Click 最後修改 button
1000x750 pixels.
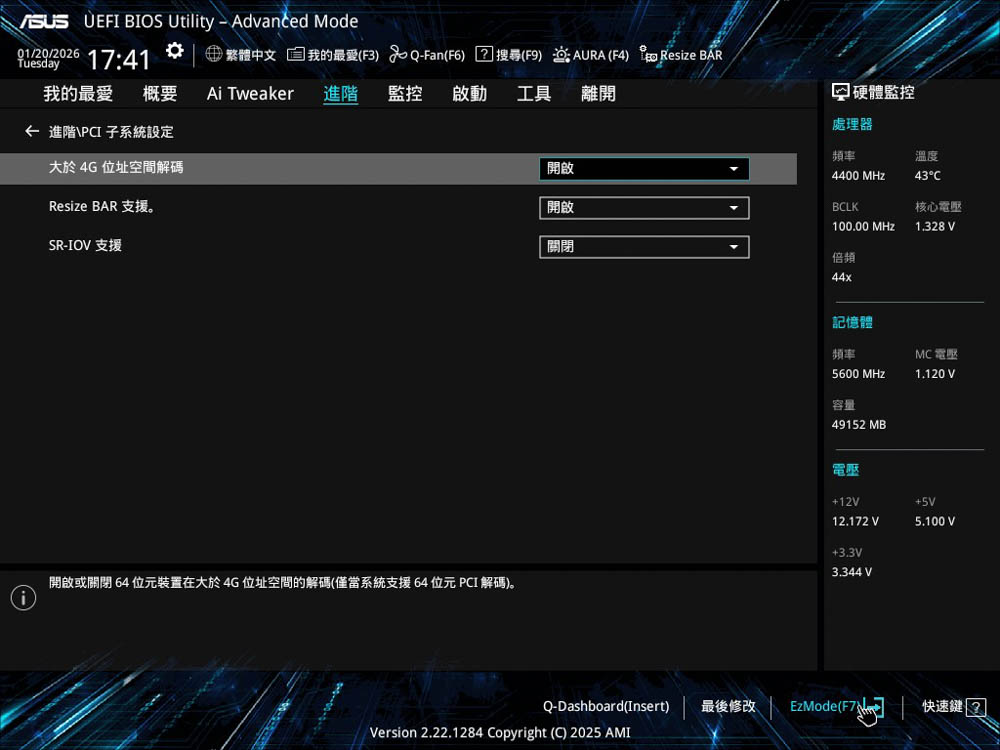pos(728,707)
